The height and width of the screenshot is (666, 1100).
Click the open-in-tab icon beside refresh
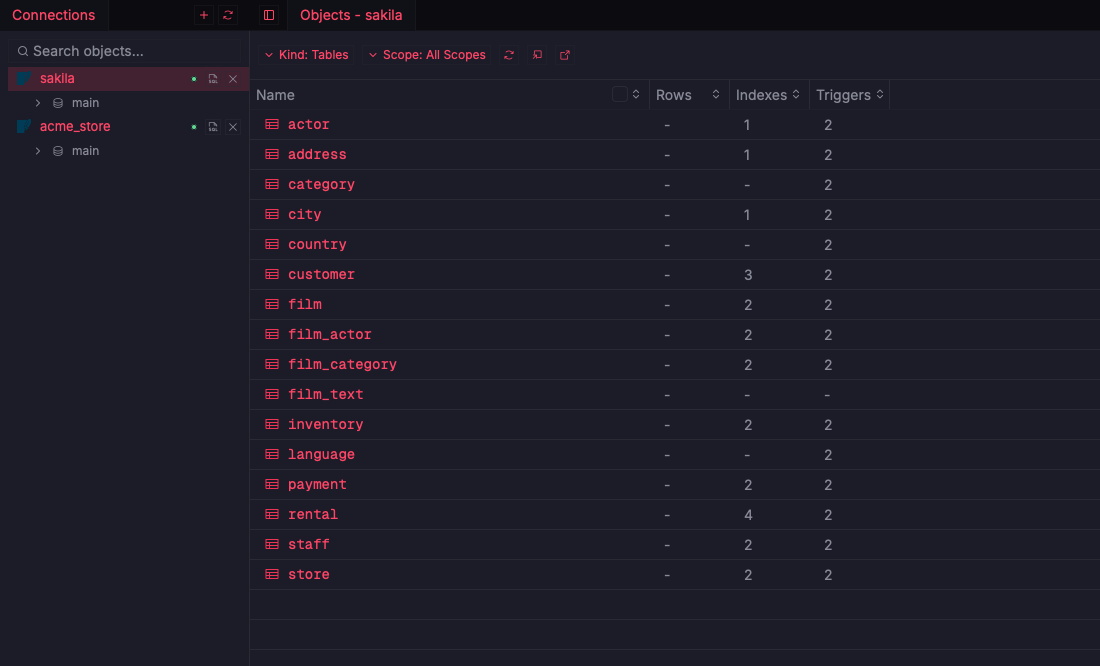pos(537,55)
